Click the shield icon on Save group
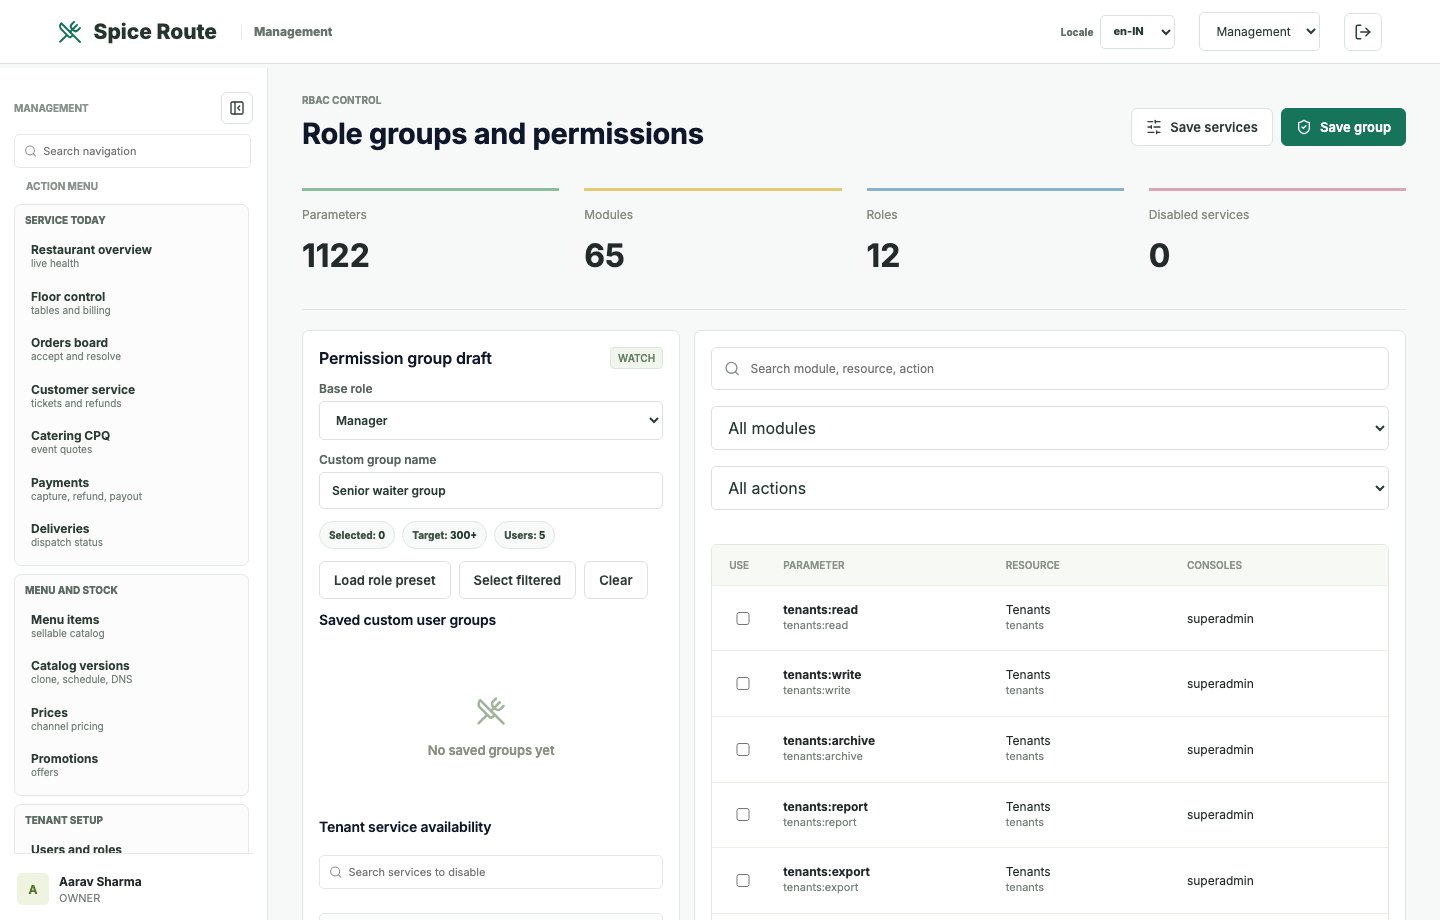1440x920 pixels. tap(1304, 127)
